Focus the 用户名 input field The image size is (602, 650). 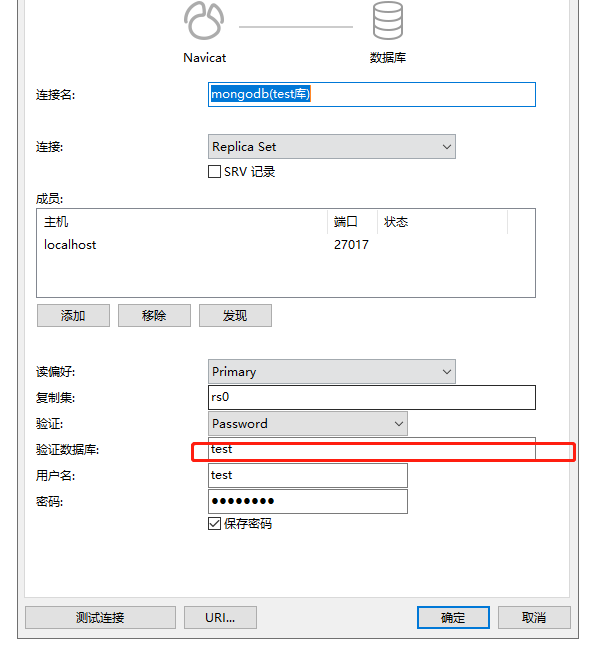(x=308, y=475)
